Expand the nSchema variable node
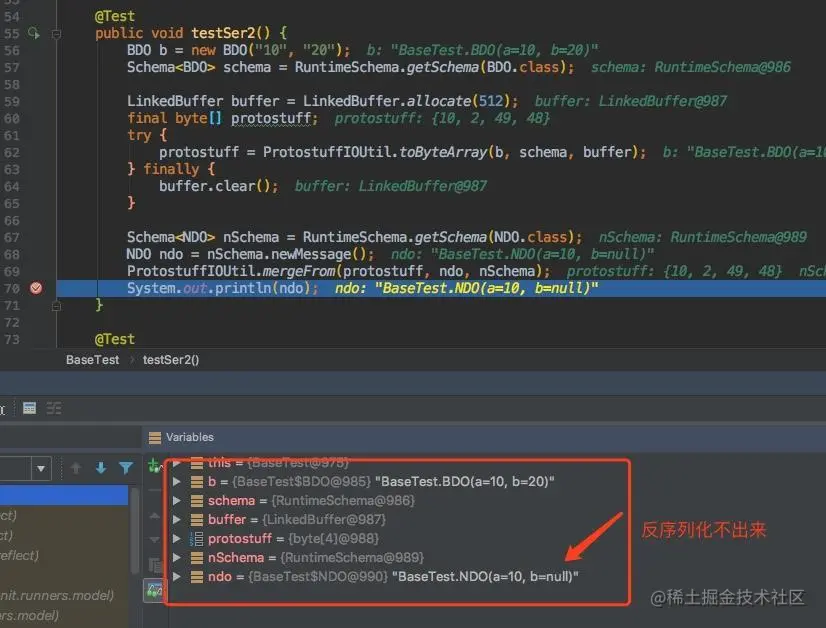The height and width of the screenshot is (628, 826). [177, 557]
